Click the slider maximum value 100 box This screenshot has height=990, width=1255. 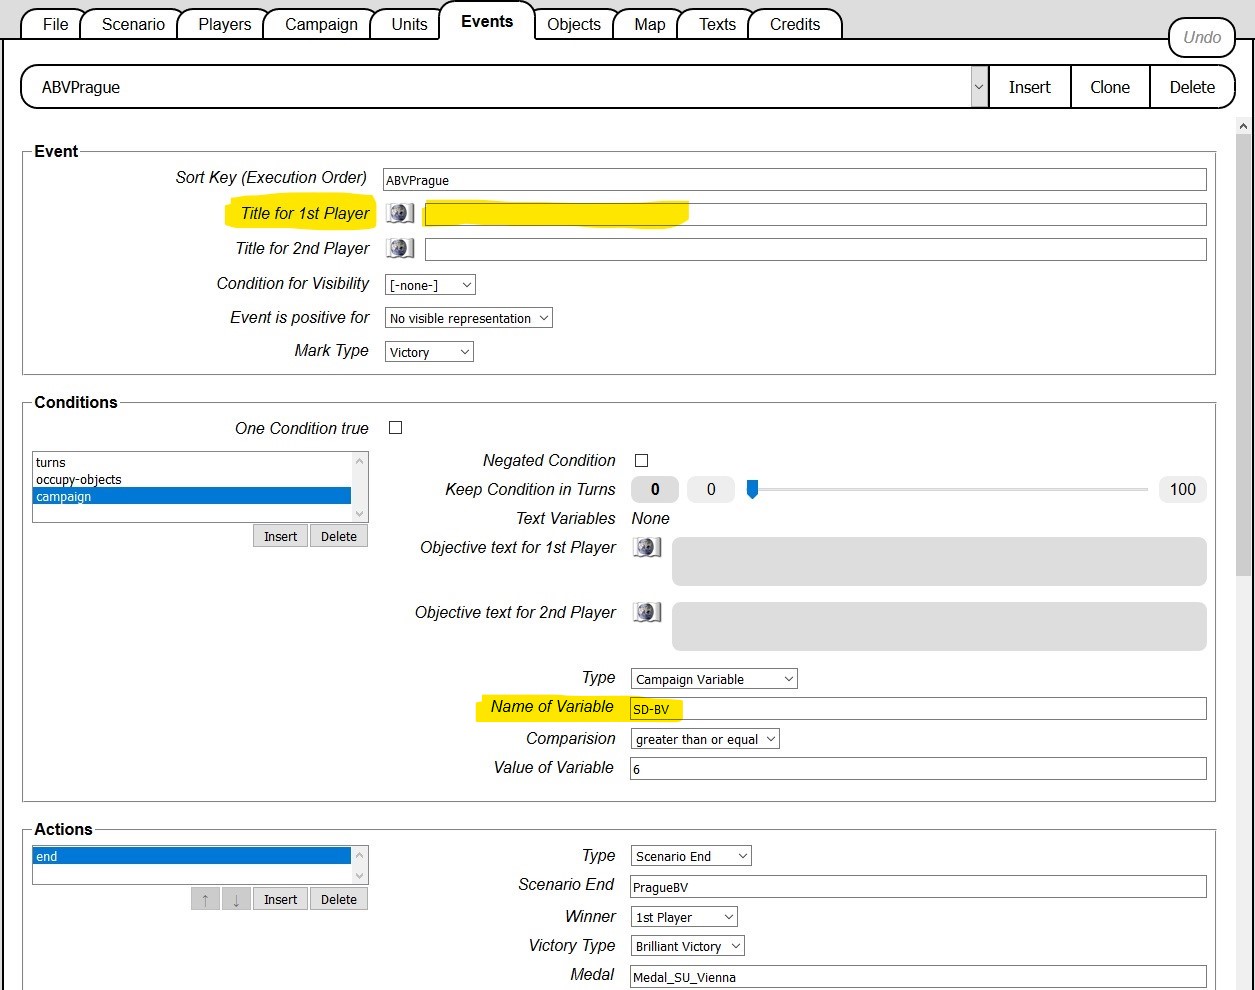pos(1183,489)
